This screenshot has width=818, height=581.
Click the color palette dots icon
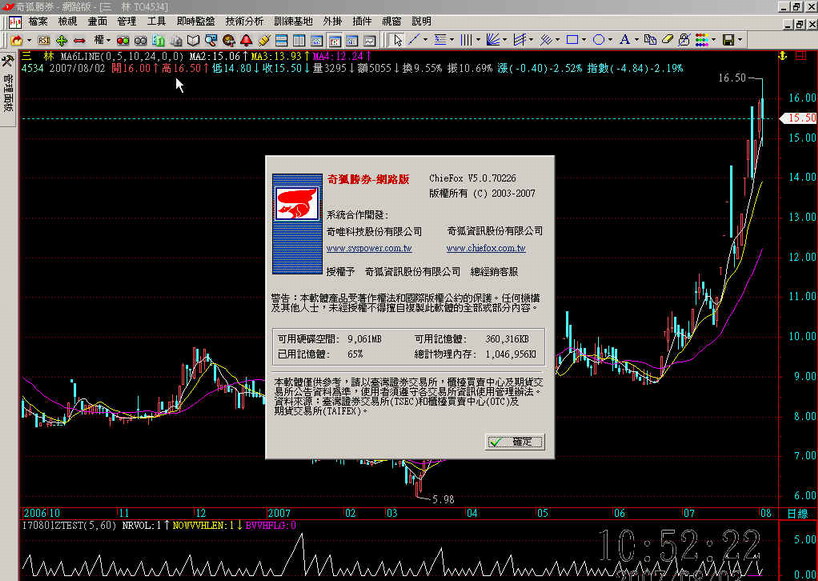click(x=702, y=40)
